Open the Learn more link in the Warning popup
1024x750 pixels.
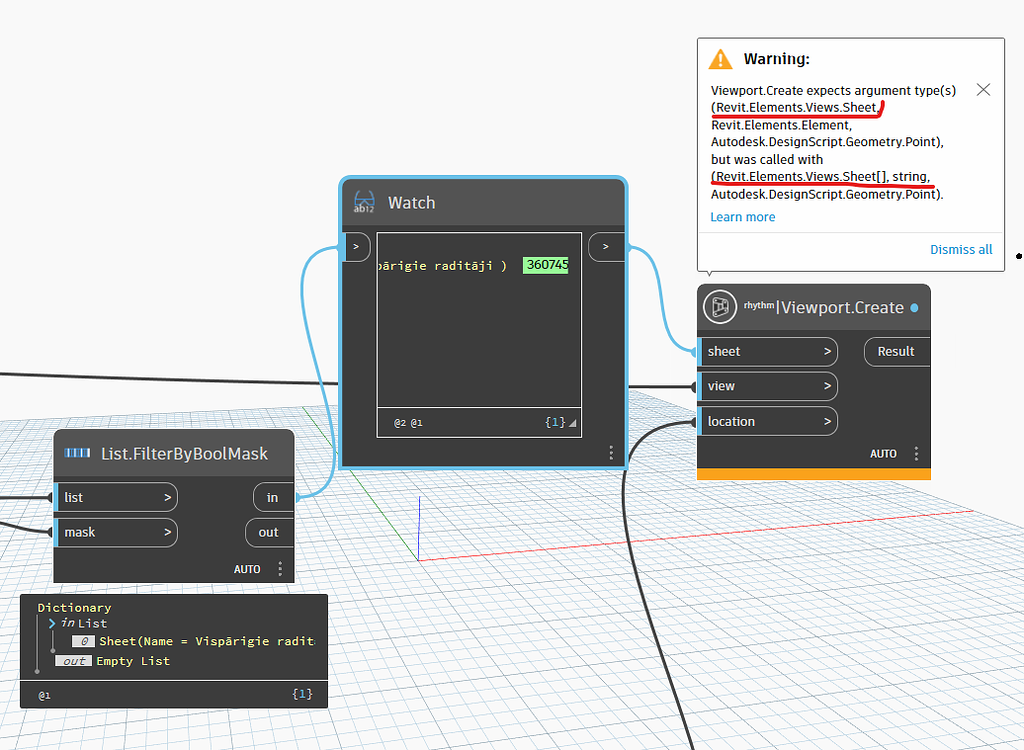pyautogui.click(x=742, y=216)
